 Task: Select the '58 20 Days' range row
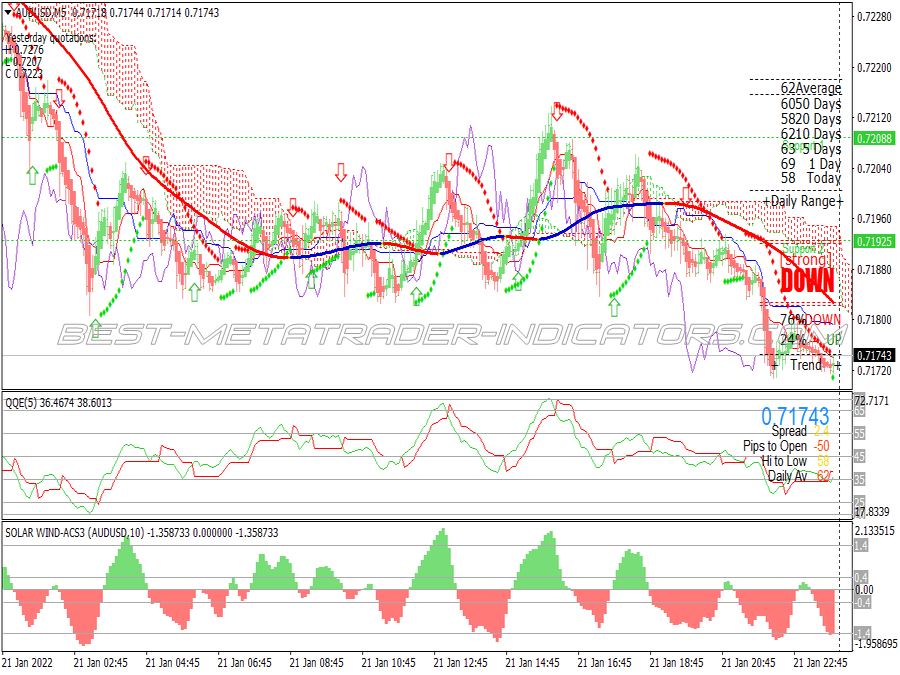point(810,118)
